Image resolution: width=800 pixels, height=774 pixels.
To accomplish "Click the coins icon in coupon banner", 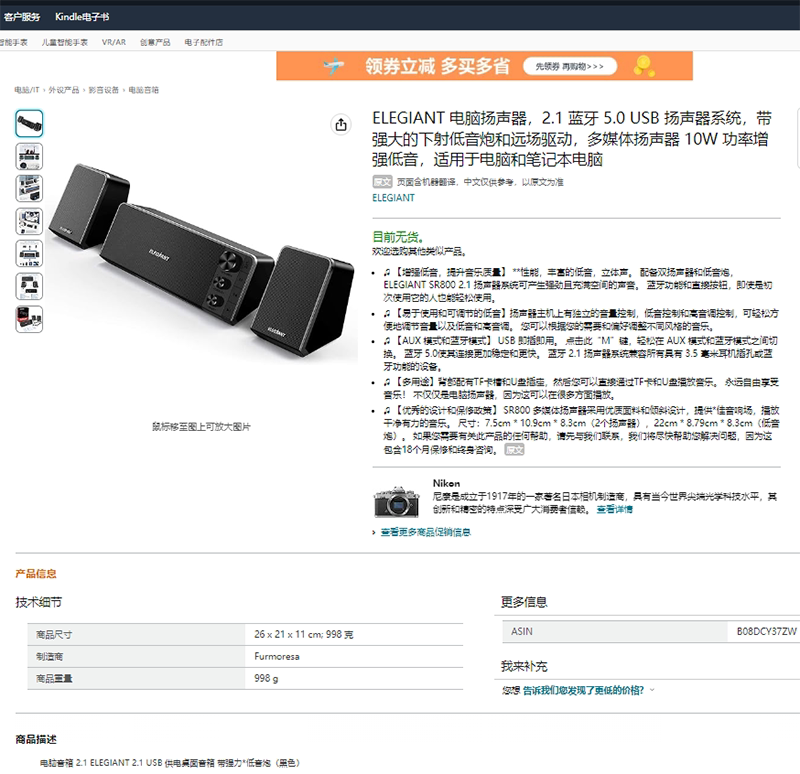I will pyautogui.click(x=643, y=66).
